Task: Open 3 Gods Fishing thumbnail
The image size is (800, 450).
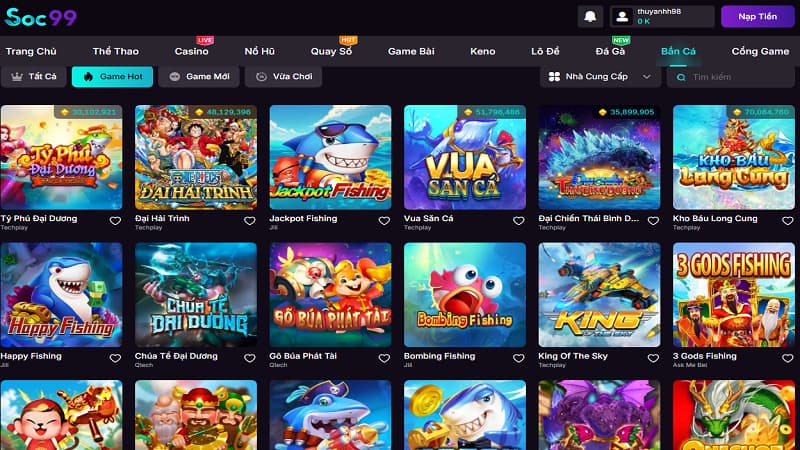Action: [734, 295]
